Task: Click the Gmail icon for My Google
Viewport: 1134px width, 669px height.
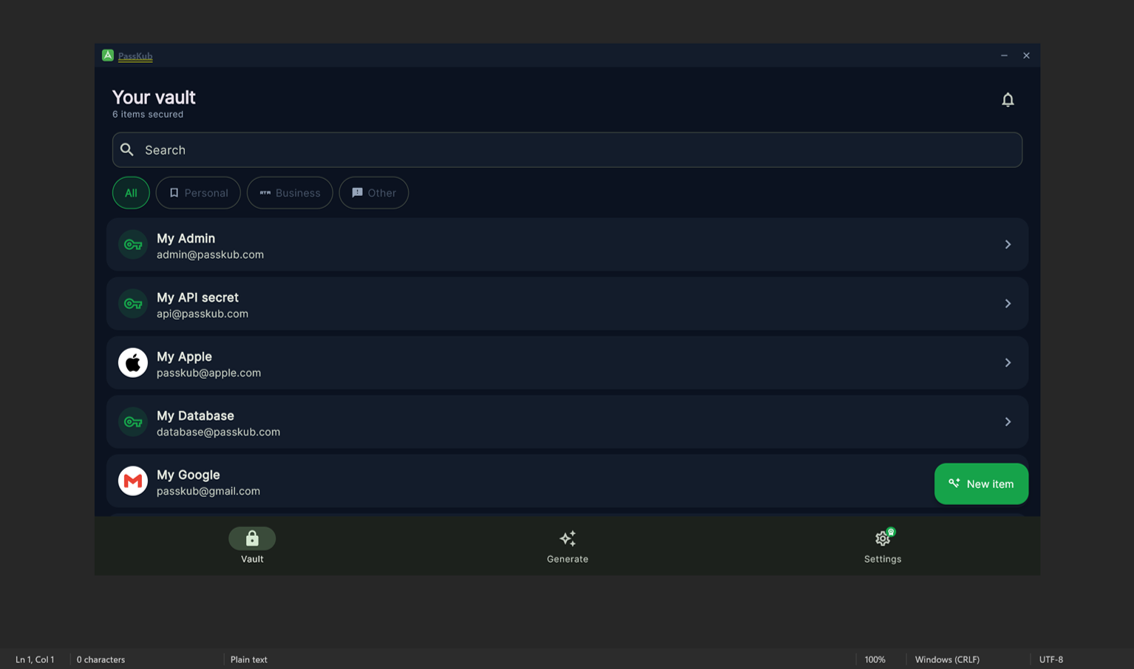Action: coord(133,481)
